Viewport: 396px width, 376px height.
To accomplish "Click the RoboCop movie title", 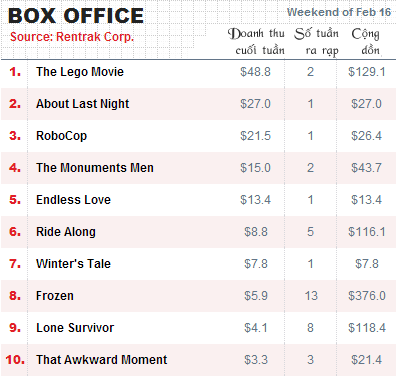I will click(62, 136).
